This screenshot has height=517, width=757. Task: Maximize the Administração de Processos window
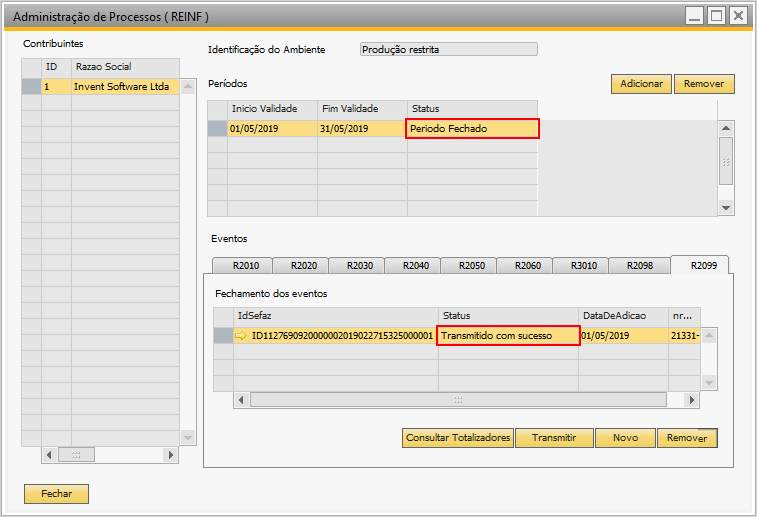pyautogui.click(x=716, y=15)
